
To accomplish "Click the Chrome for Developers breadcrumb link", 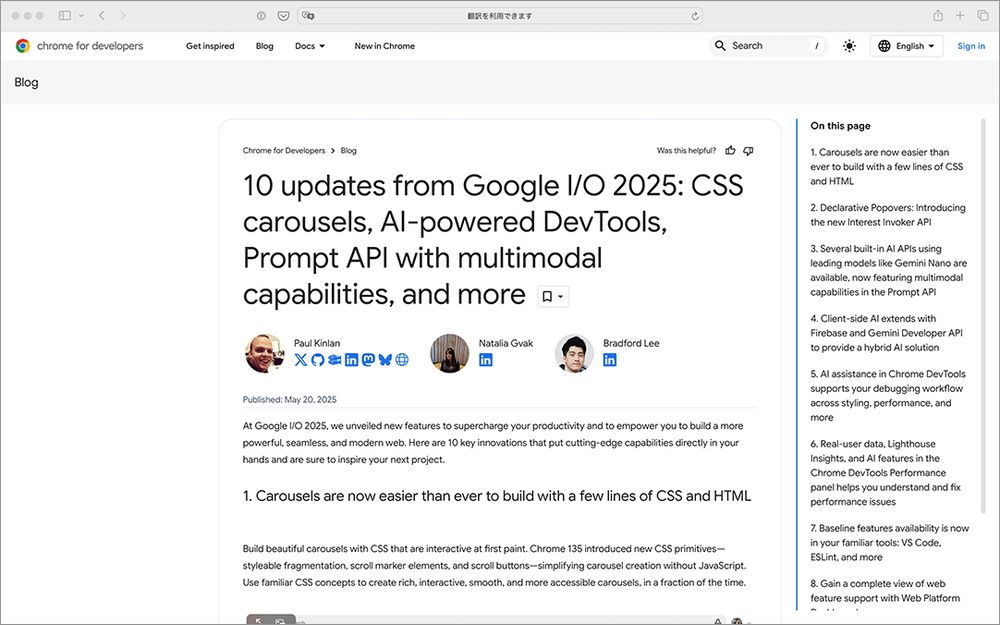I will pos(284,151).
